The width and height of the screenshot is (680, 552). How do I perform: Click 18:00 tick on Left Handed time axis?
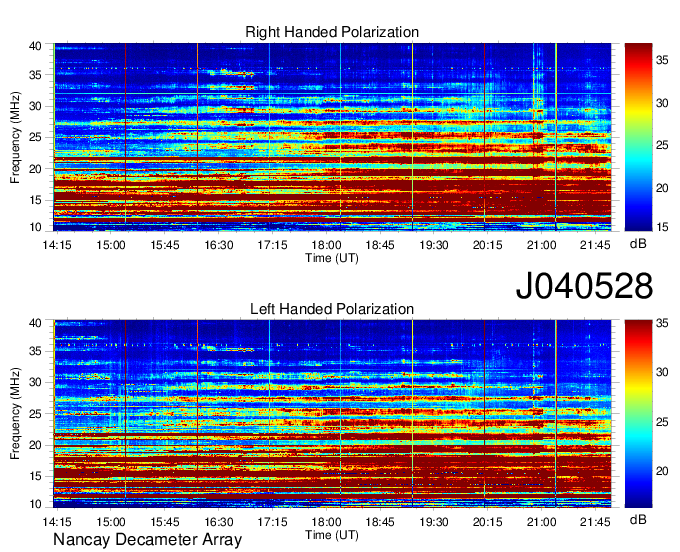coord(326,522)
